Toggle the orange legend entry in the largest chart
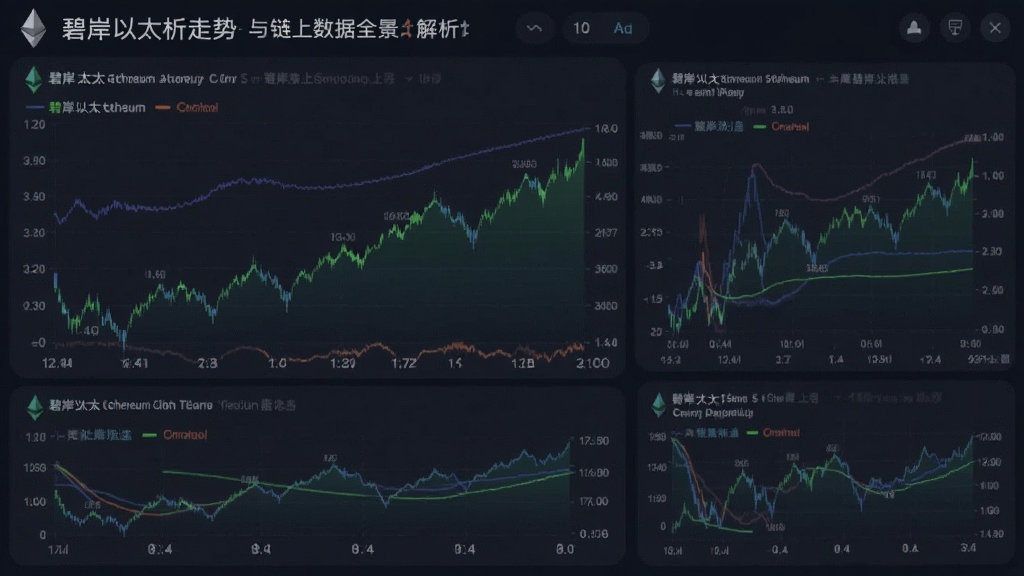 click(187, 107)
